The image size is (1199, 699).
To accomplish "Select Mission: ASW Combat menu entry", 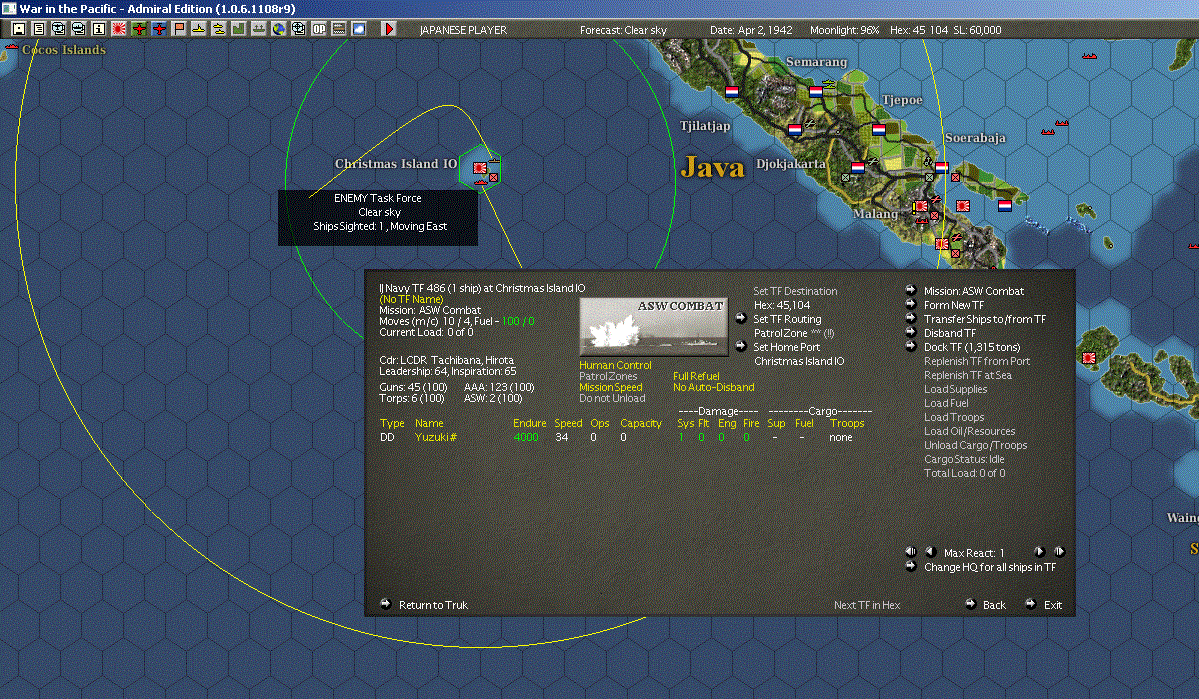I will pos(973,291).
